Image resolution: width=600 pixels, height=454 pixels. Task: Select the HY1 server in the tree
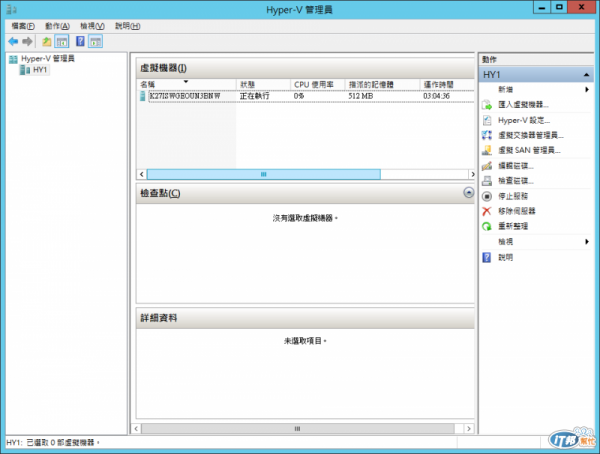tap(40, 70)
